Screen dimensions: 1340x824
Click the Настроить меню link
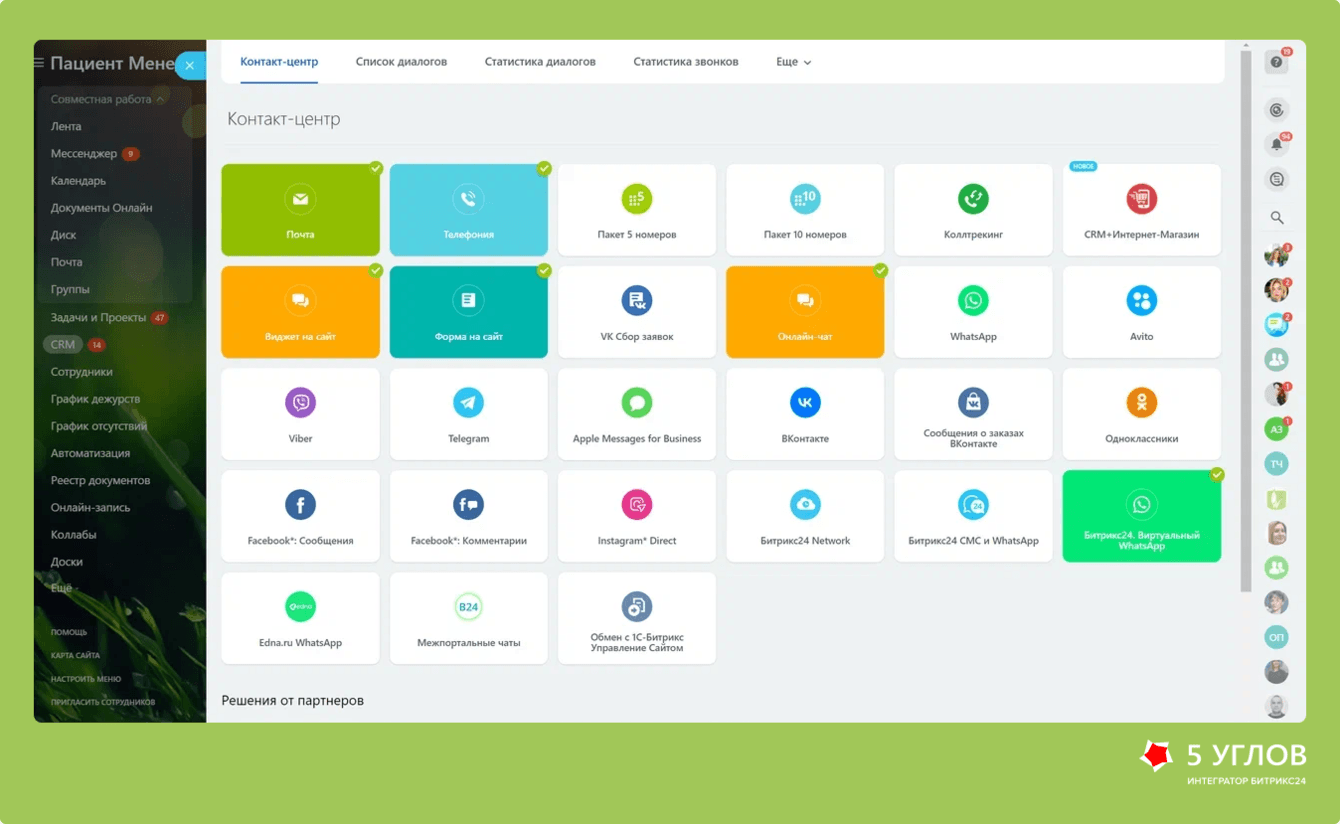point(86,679)
